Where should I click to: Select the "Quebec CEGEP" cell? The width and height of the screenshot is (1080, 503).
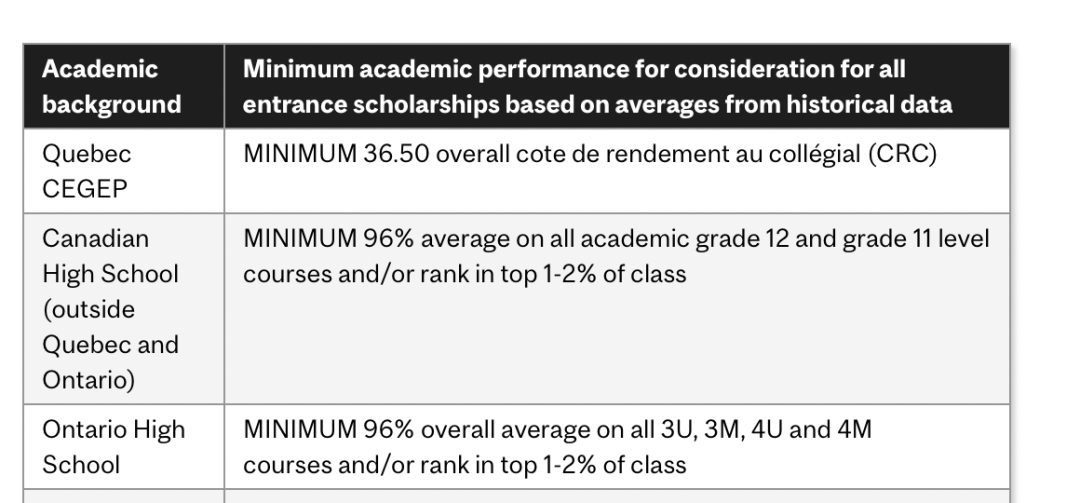pyautogui.click(x=124, y=171)
